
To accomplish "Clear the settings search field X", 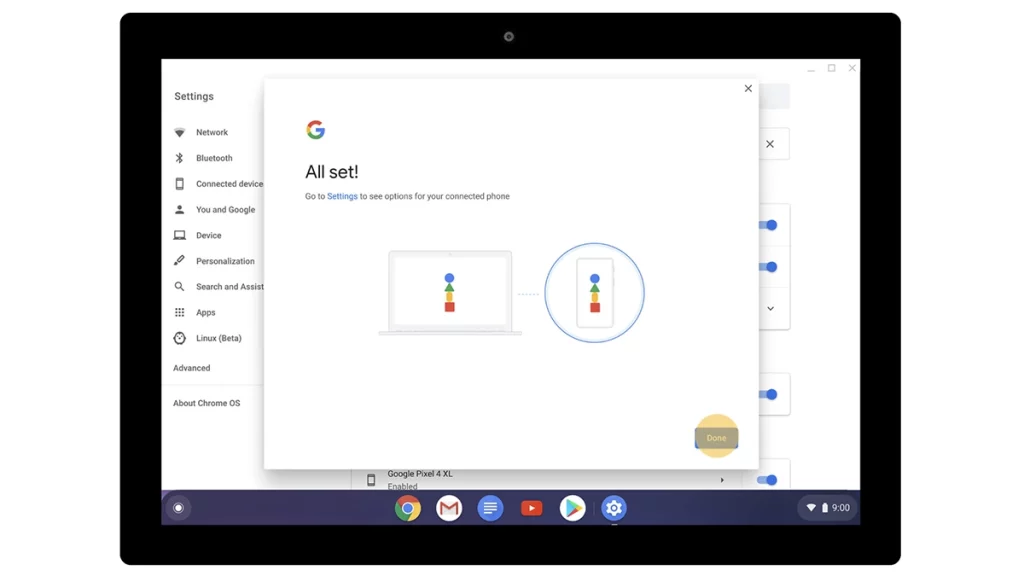I will click(770, 144).
